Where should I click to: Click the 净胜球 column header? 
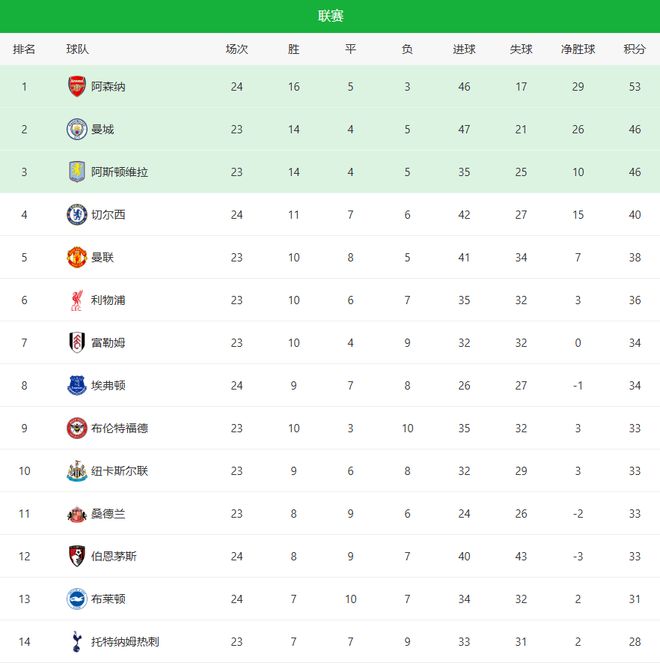[578, 49]
